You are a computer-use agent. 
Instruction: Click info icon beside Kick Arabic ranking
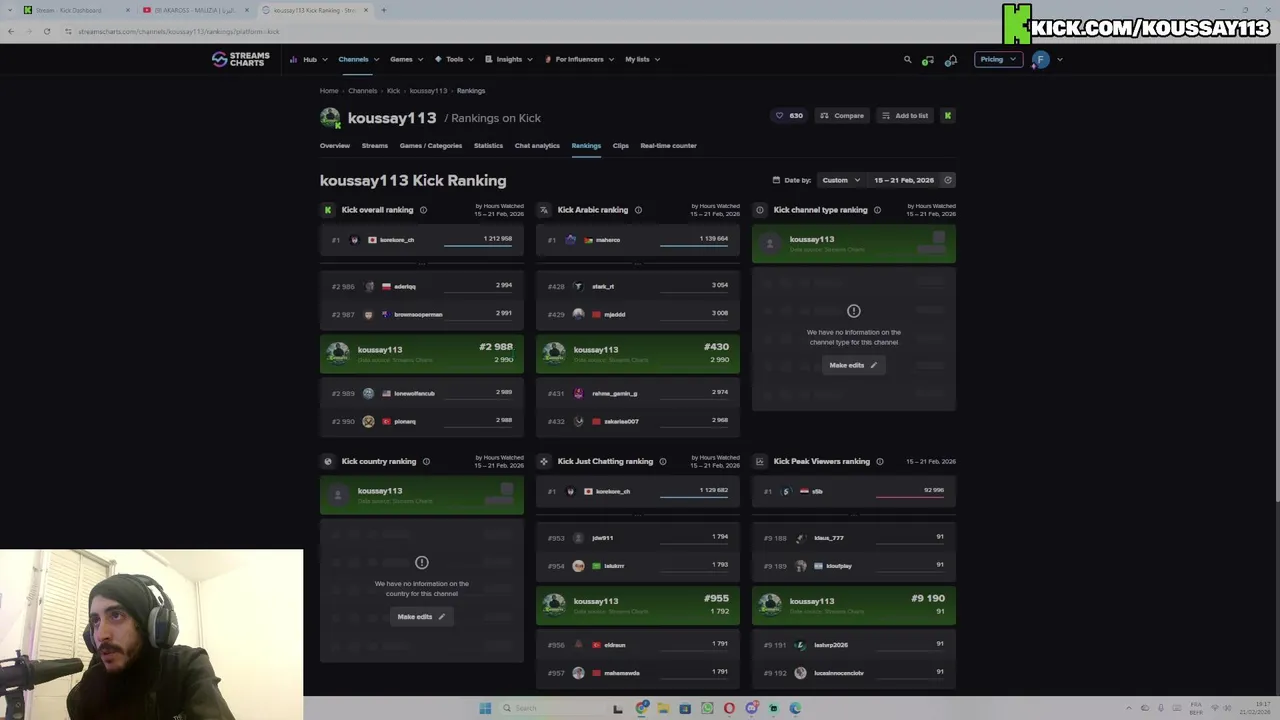click(638, 210)
